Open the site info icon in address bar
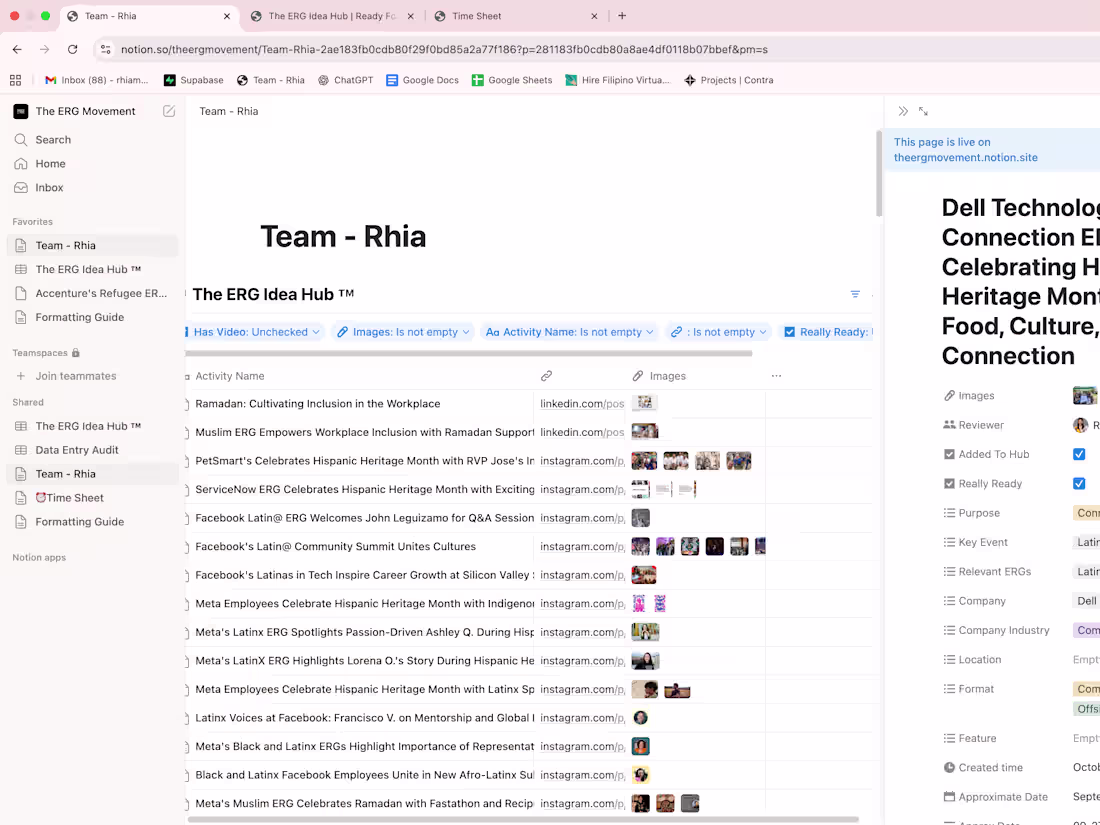The width and height of the screenshot is (1100, 825). coord(106,49)
